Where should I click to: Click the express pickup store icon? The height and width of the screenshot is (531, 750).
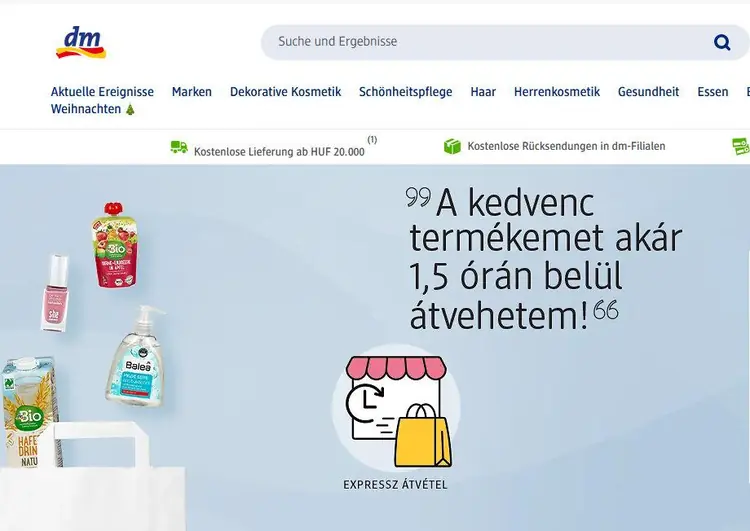[x=398, y=410]
